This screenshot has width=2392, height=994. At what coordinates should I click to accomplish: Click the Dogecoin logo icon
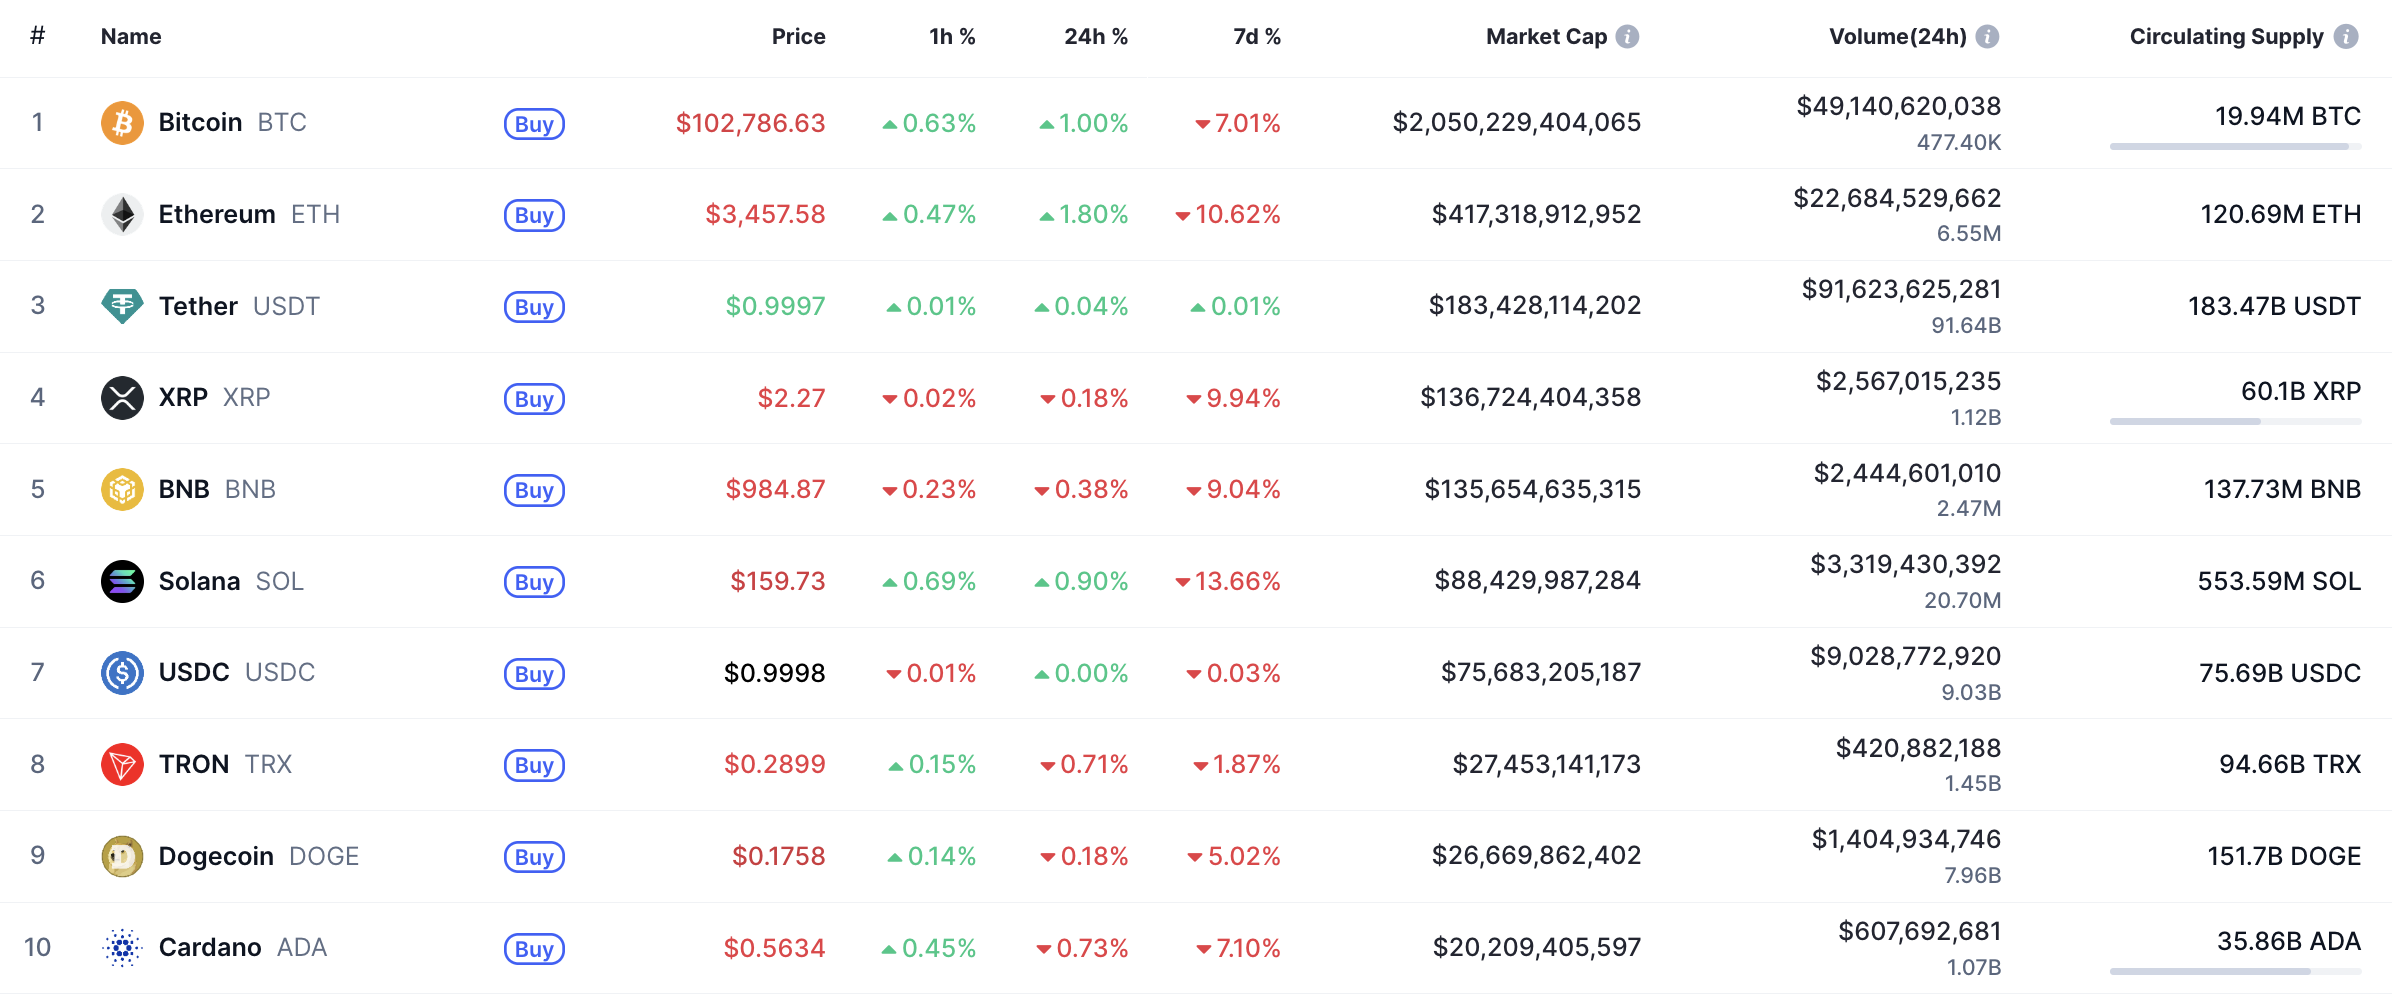122,856
